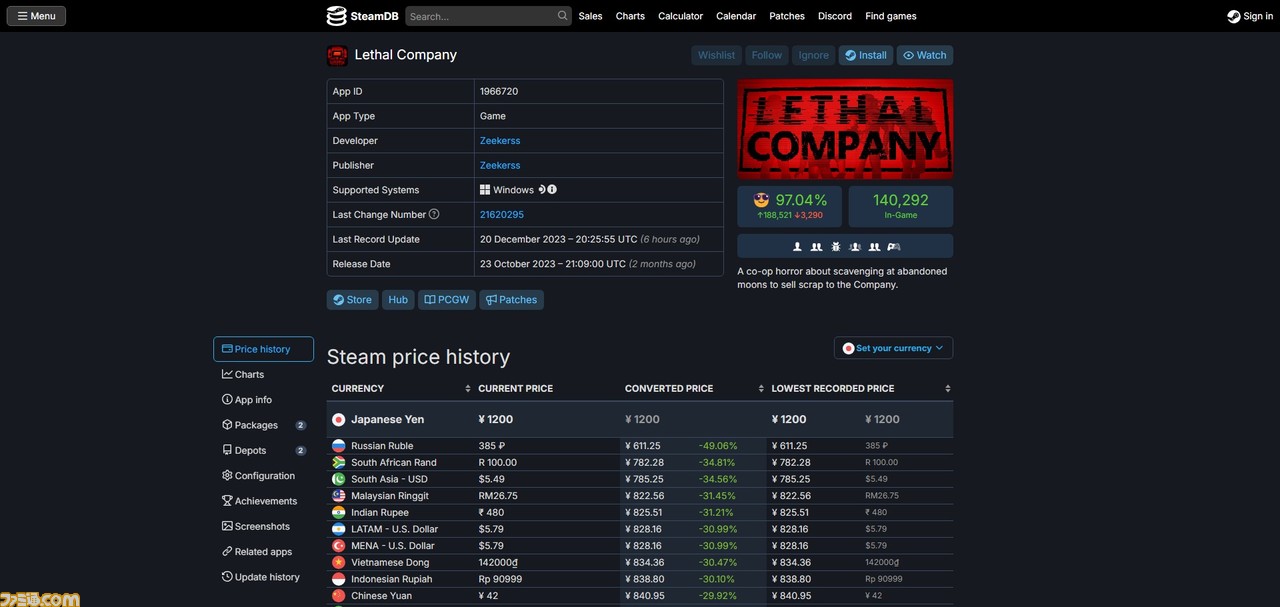1280x607 pixels.
Task: Click the search magnifier icon
Action: (563, 16)
